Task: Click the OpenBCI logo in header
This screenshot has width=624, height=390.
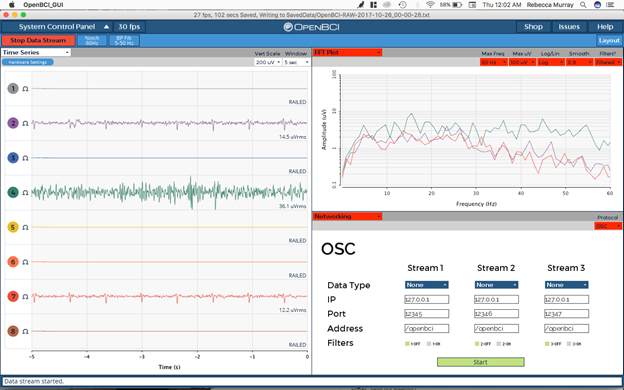Action: 311,27
